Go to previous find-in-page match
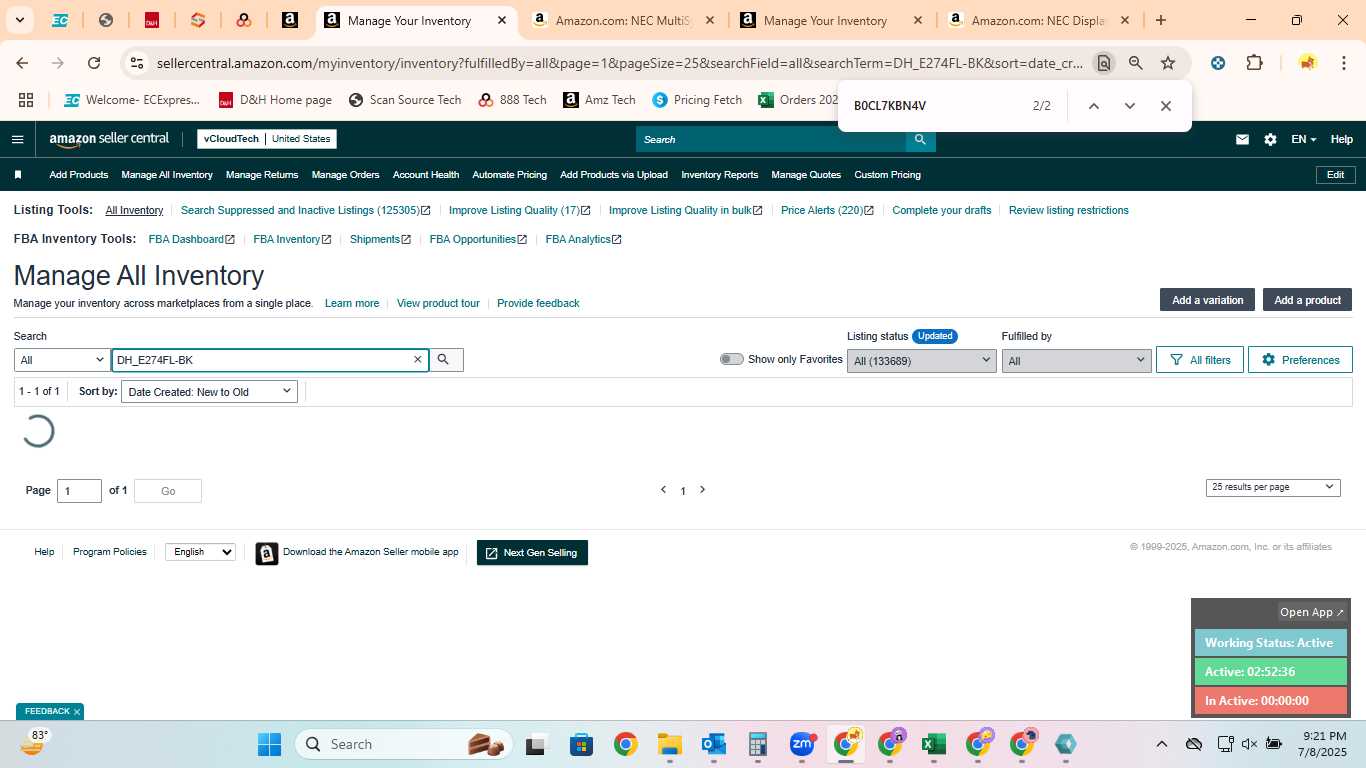1366x768 pixels. pos(1094,106)
